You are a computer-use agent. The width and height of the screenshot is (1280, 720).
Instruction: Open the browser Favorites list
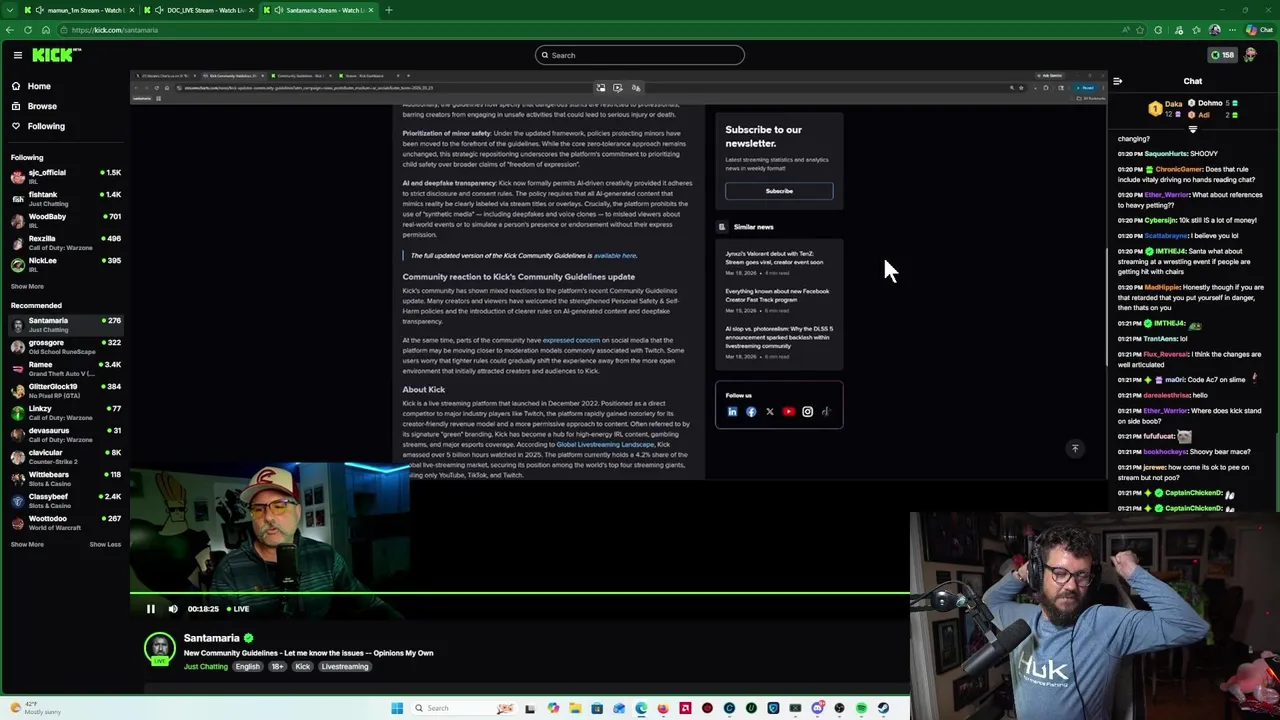(1196, 30)
